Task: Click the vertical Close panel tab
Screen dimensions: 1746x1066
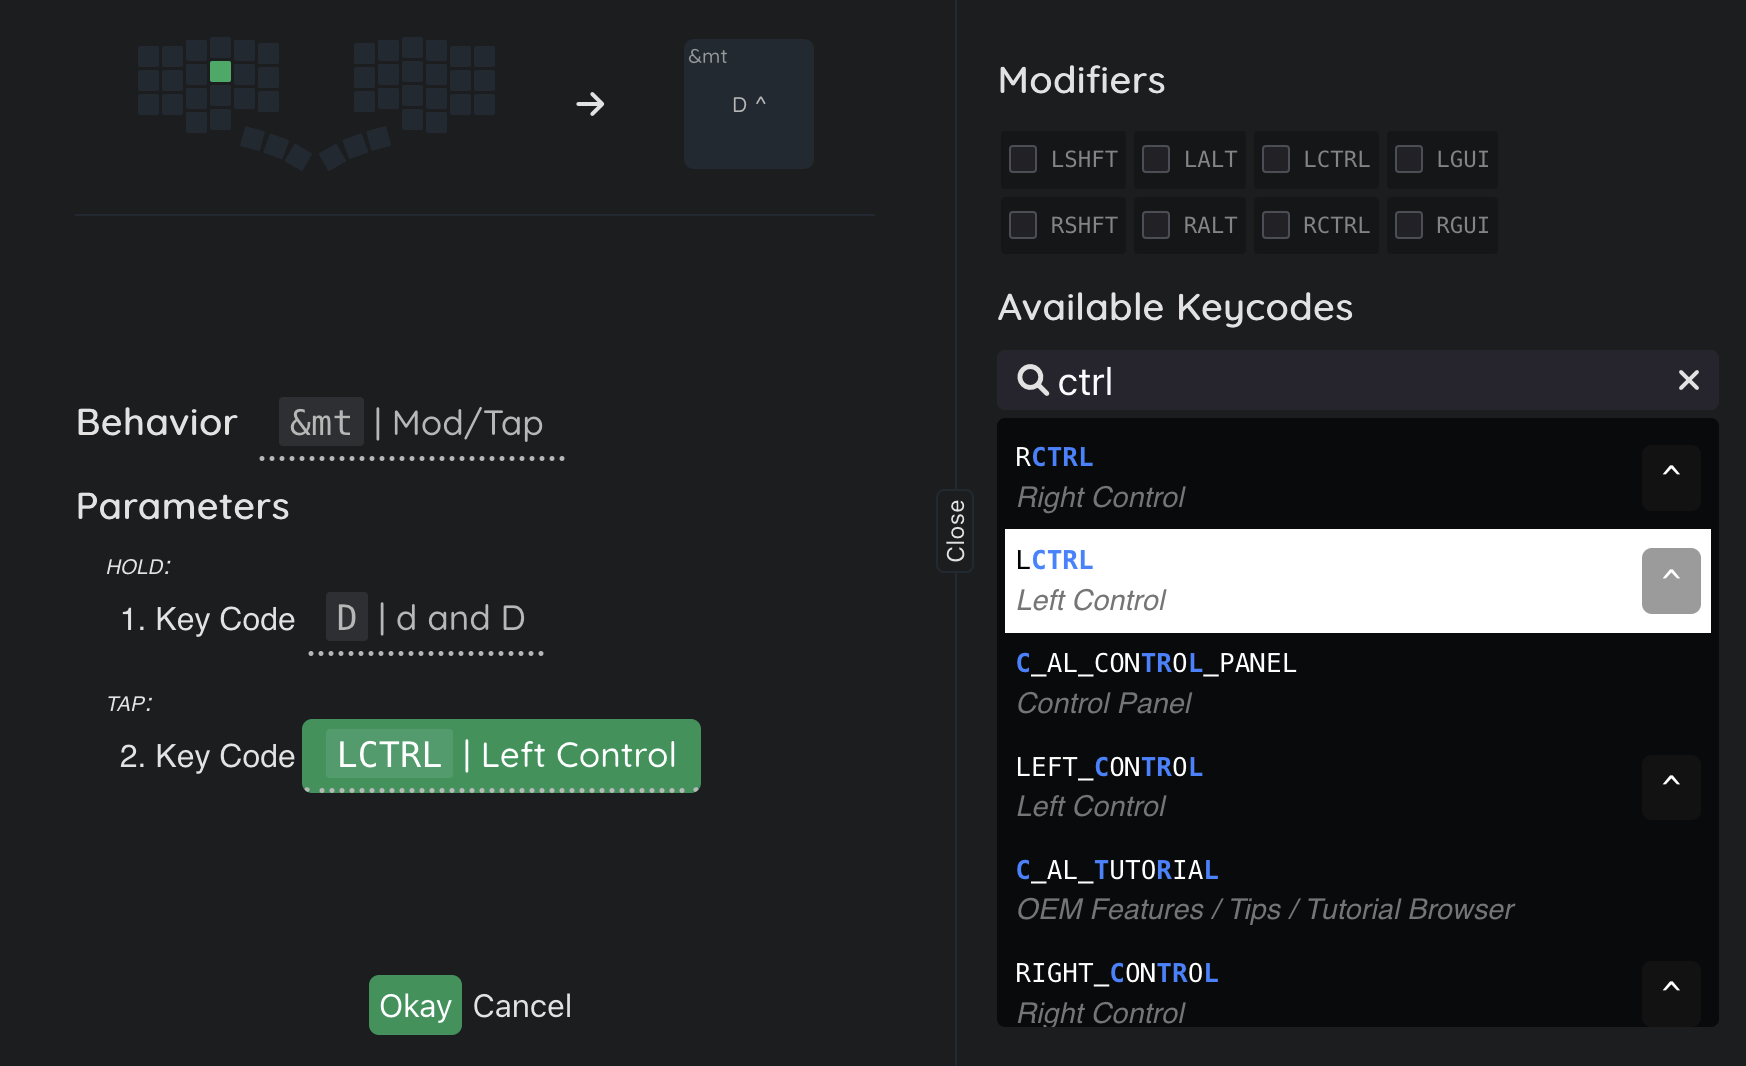Action: coord(955,531)
